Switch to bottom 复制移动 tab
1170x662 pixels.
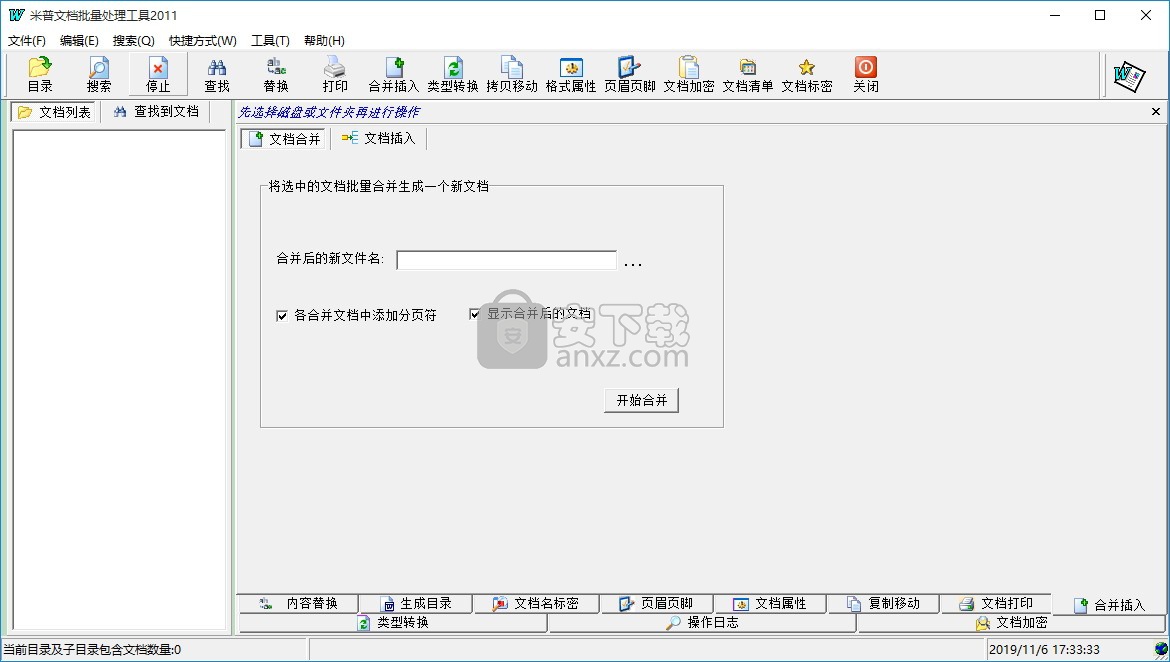click(x=884, y=603)
